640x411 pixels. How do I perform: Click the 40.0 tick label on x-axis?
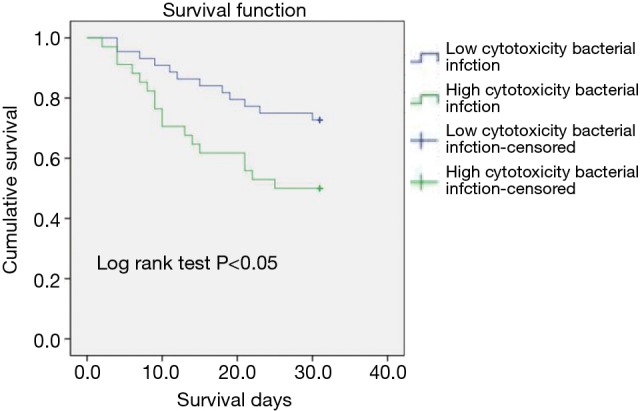coord(386,373)
